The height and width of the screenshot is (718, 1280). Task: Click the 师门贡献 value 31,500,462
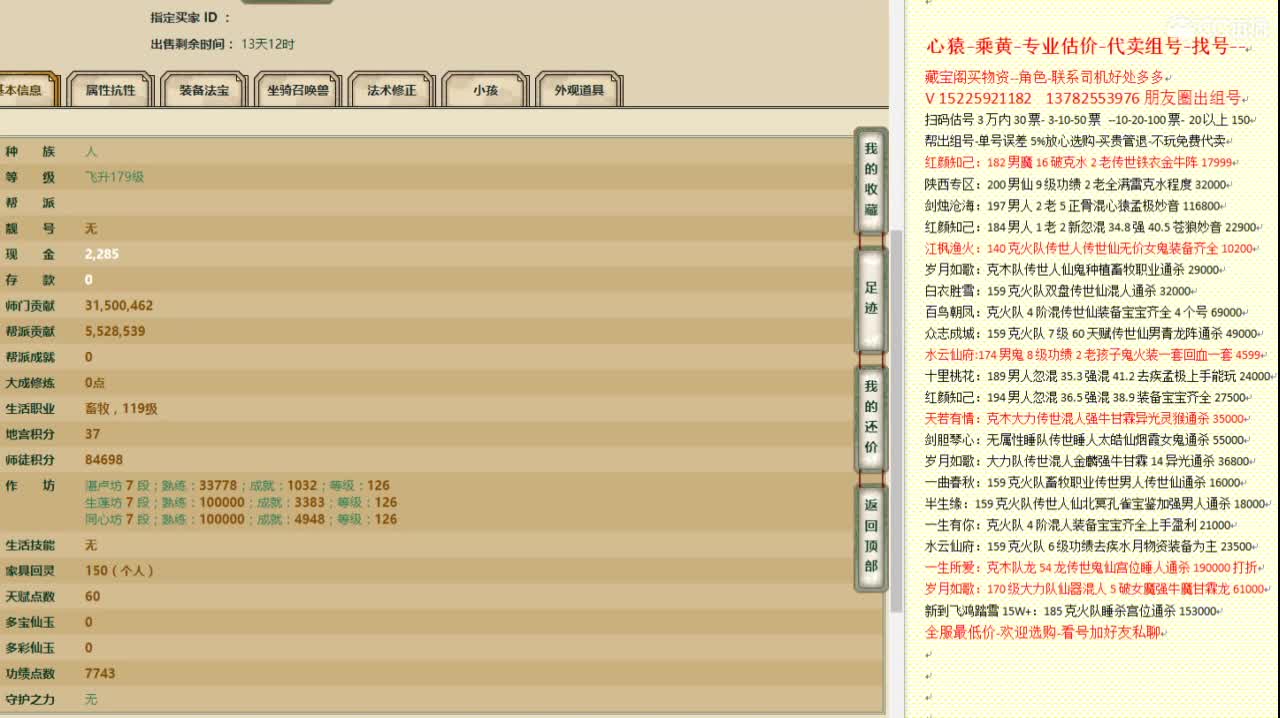[119, 305]
